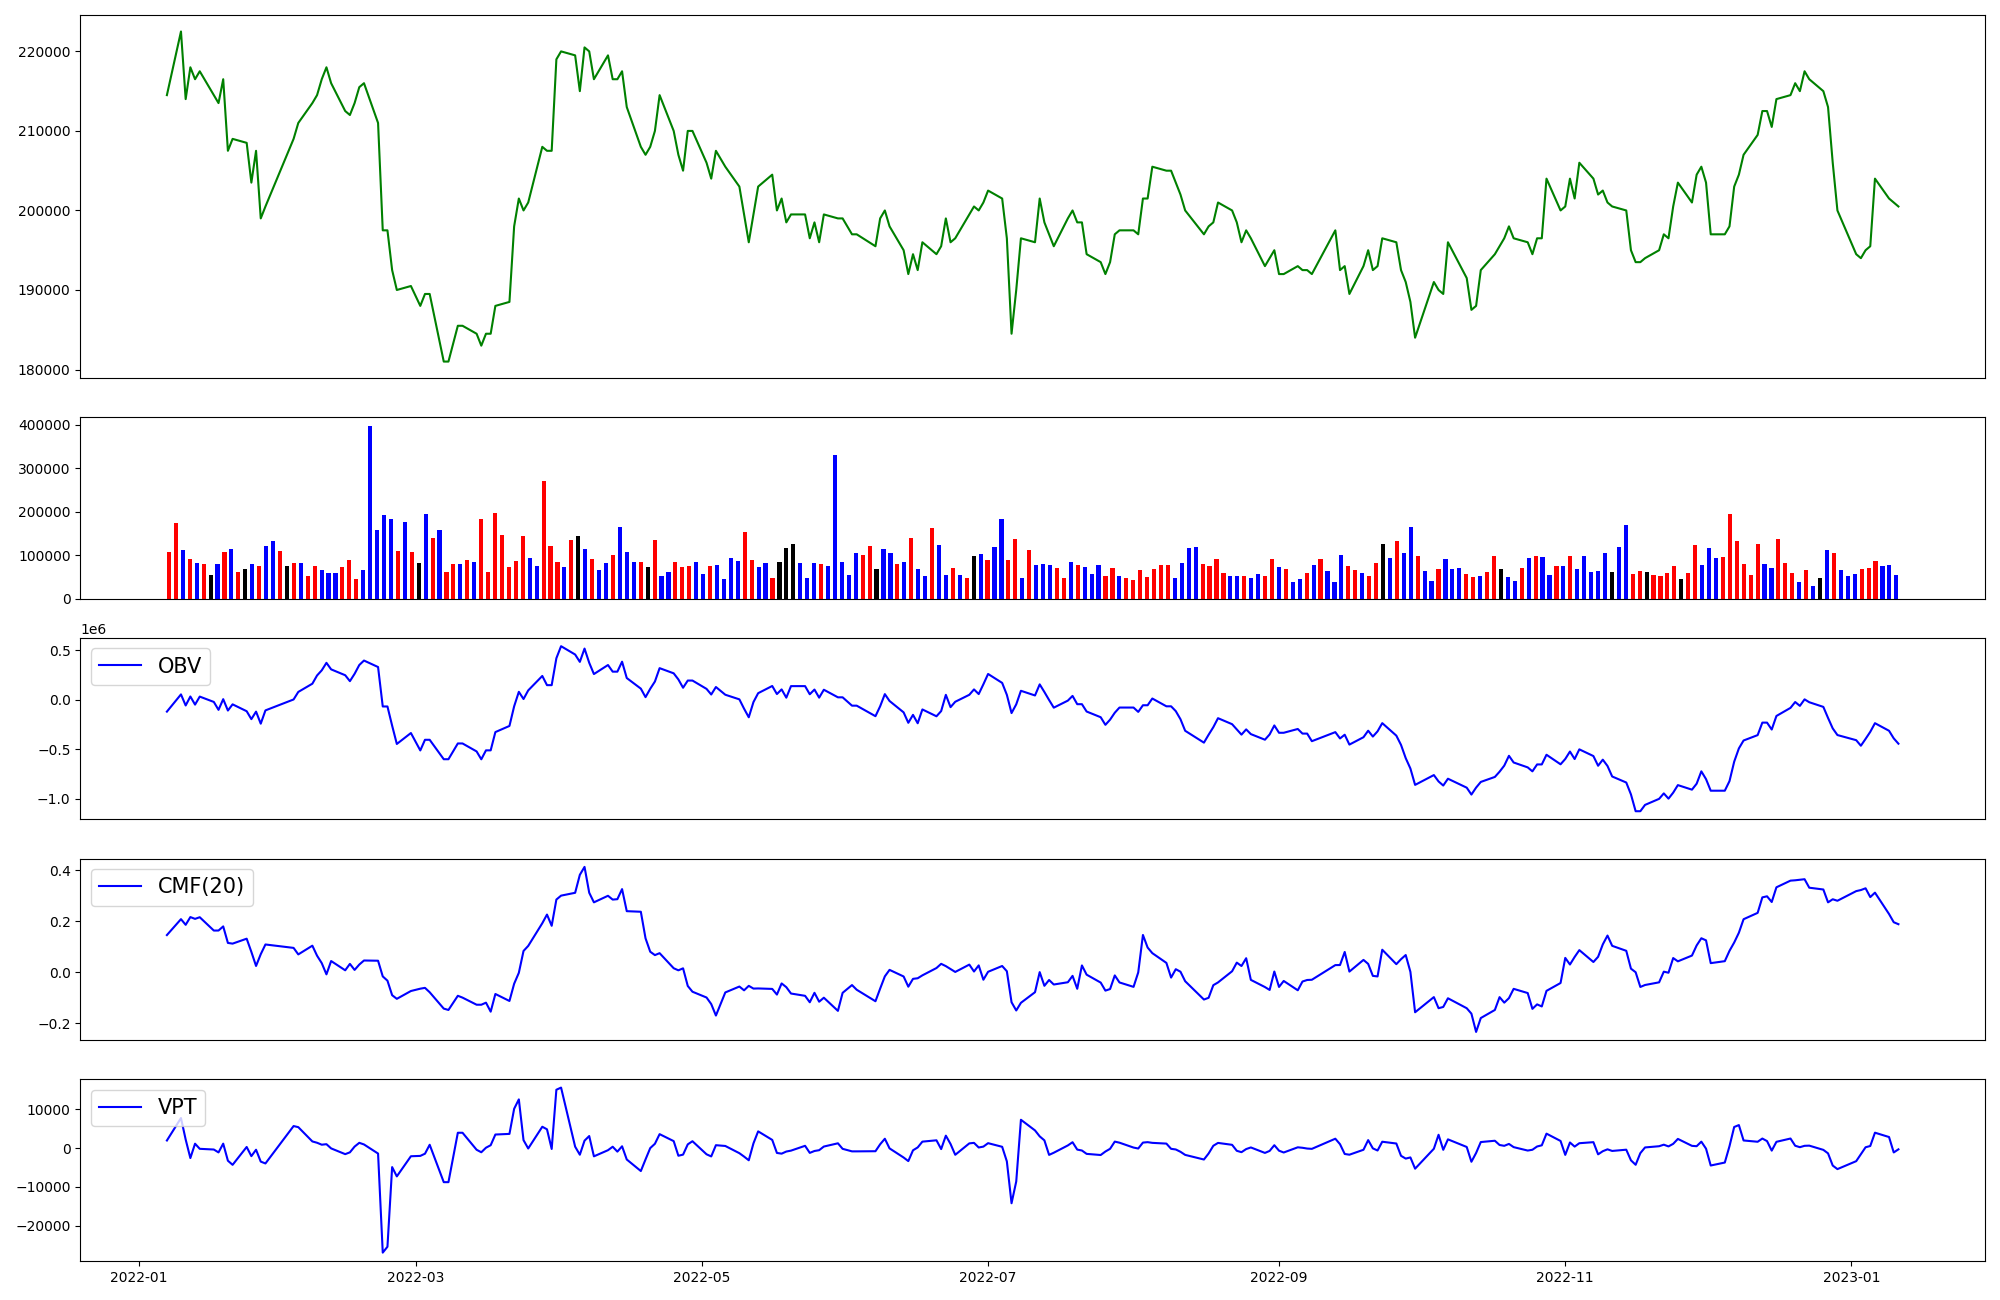
Task: Click the tall blue volume bar near 330000
Action: (x=835, y=527)
